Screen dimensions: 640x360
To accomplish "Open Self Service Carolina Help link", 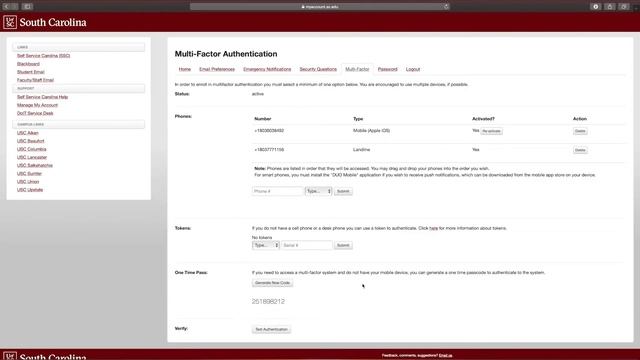I will (x=42, y=97).
